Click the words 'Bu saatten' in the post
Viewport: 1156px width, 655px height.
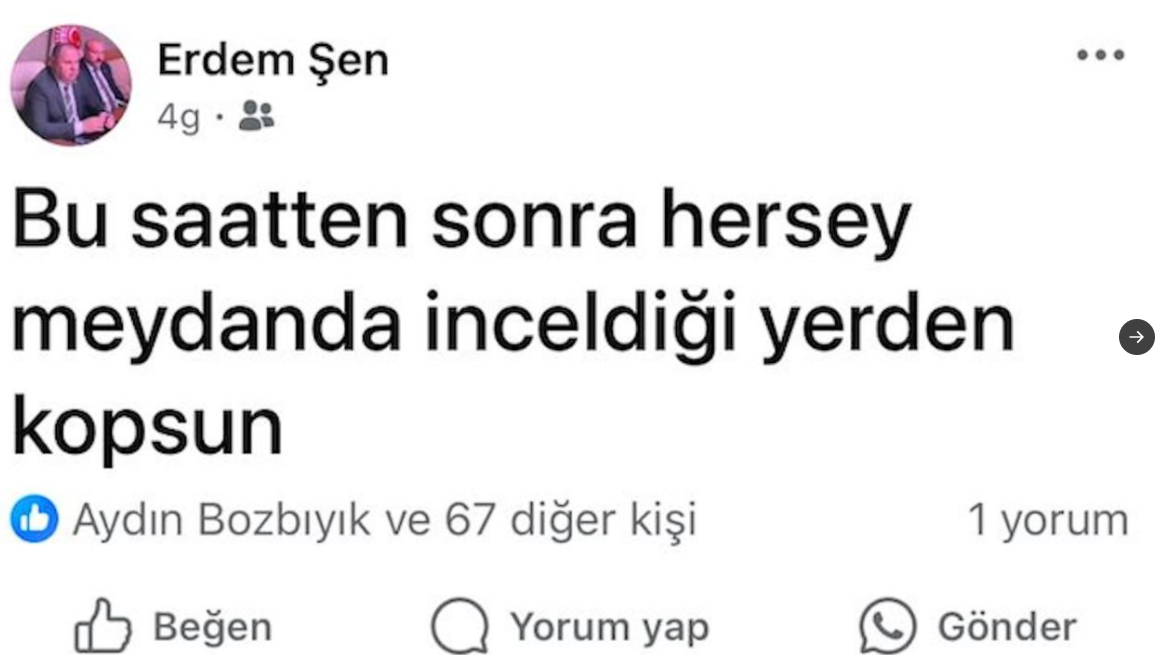(x=210, y=220)
